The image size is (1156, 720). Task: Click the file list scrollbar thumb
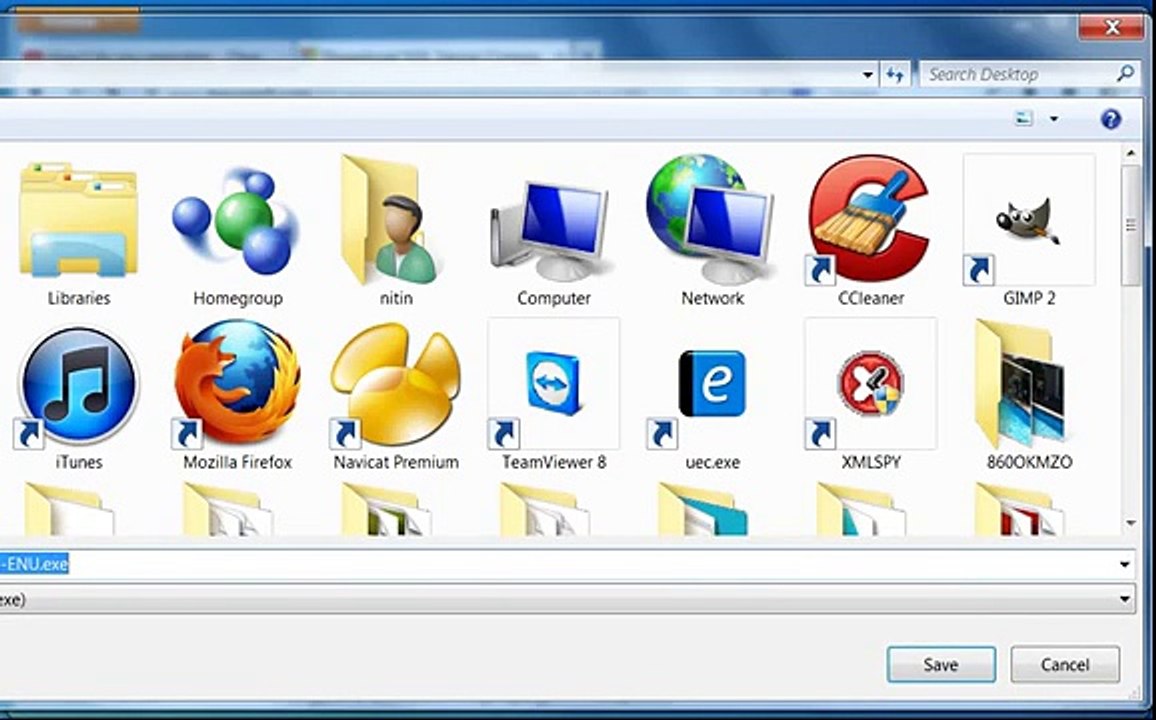tap(1130, 224)
